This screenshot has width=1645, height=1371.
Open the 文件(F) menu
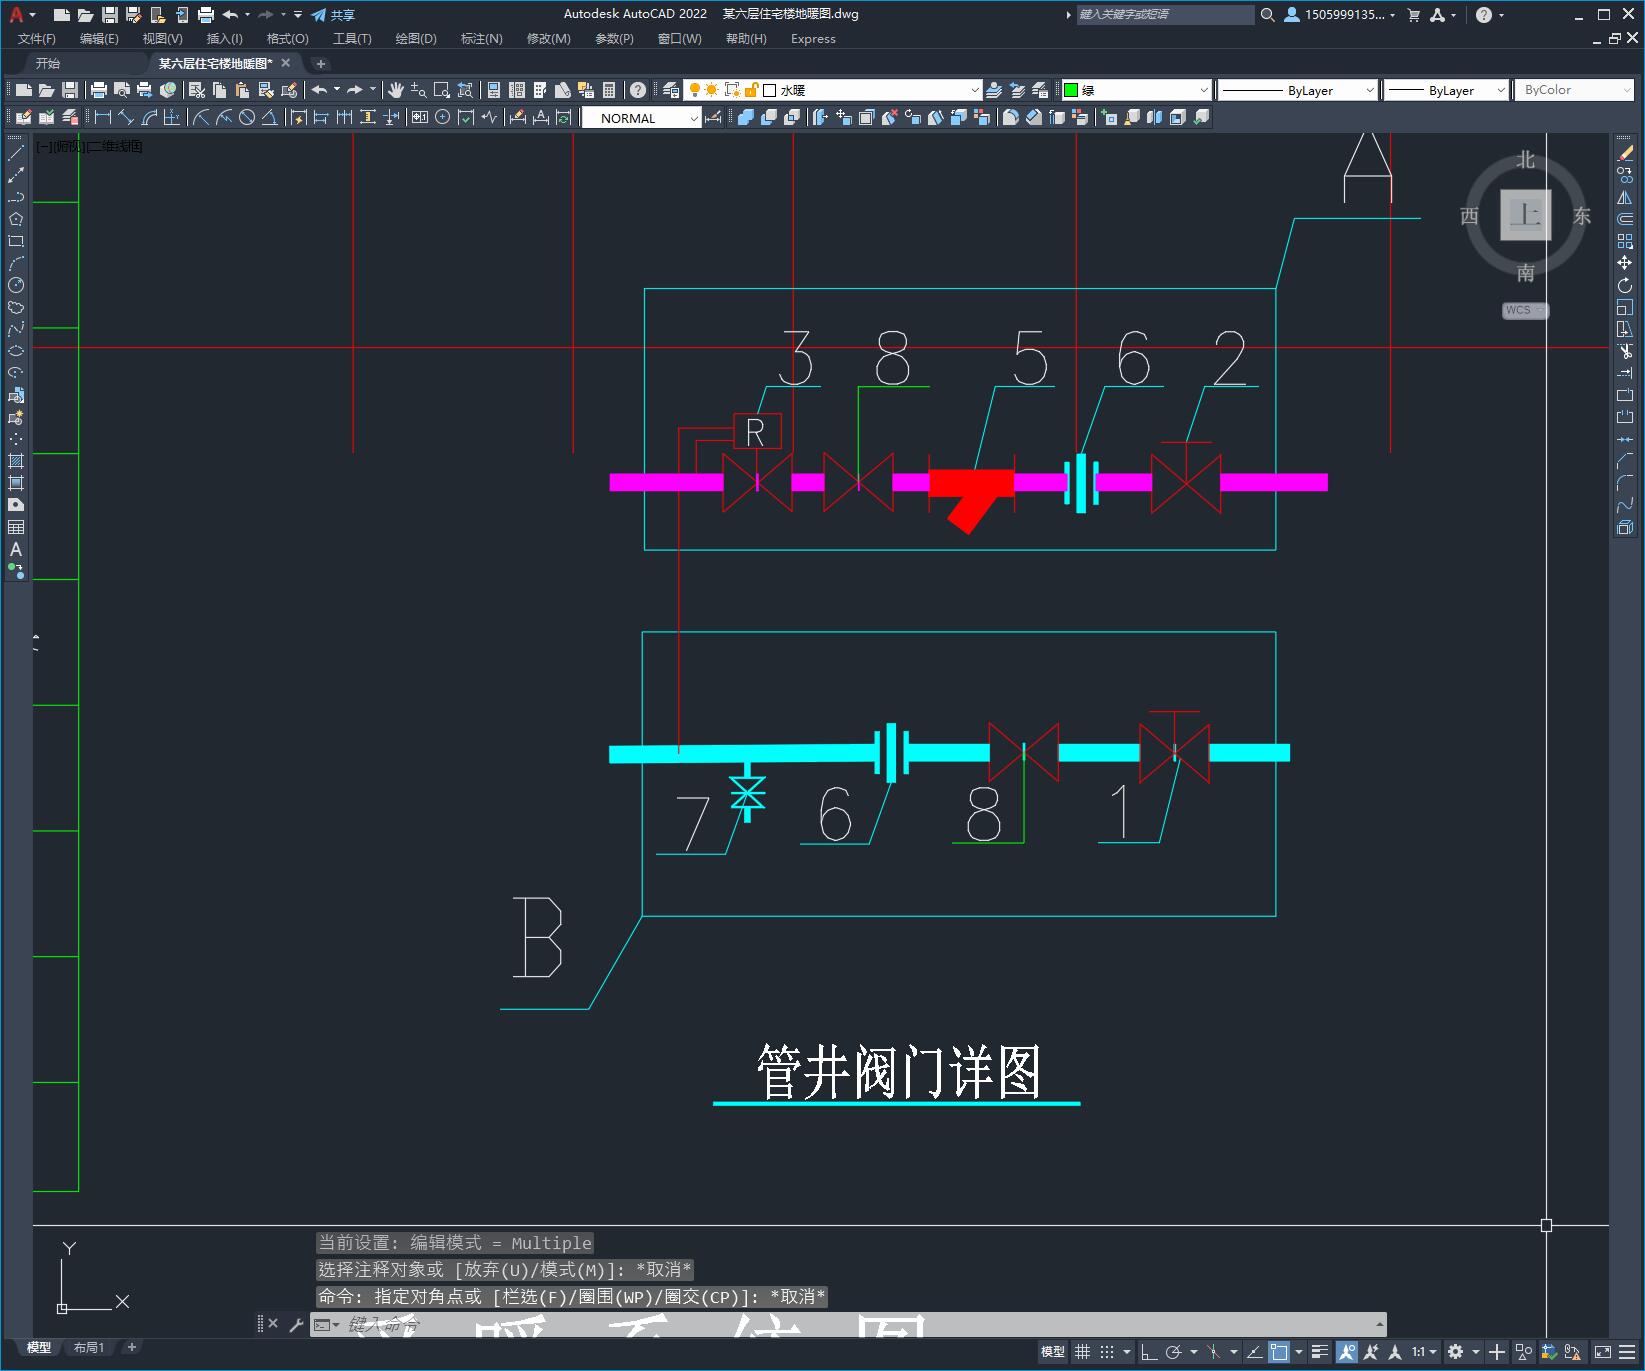(x=37, y=39)
